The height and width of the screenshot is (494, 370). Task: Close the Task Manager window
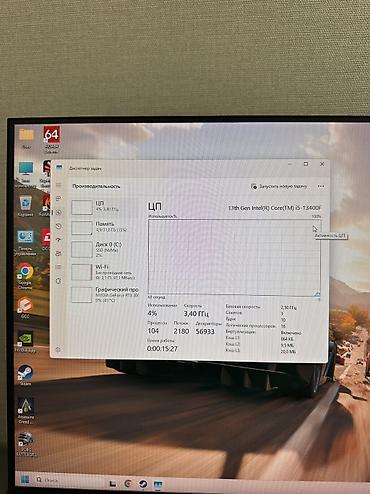tap(322, 164)
